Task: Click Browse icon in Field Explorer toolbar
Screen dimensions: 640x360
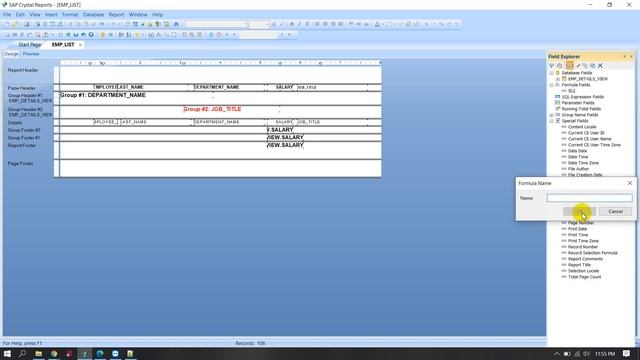Action: coord(560,66)
